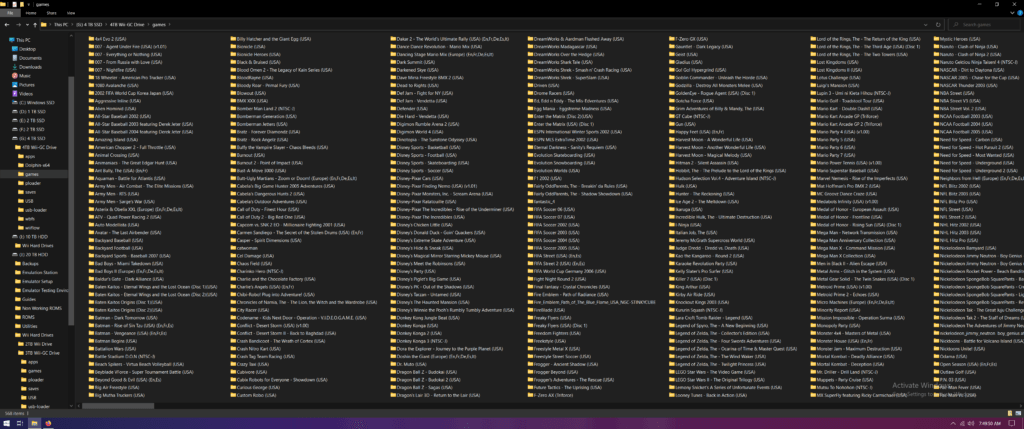Expand the address bar history dropdown

pyautogui.click(x=927, y=25)
